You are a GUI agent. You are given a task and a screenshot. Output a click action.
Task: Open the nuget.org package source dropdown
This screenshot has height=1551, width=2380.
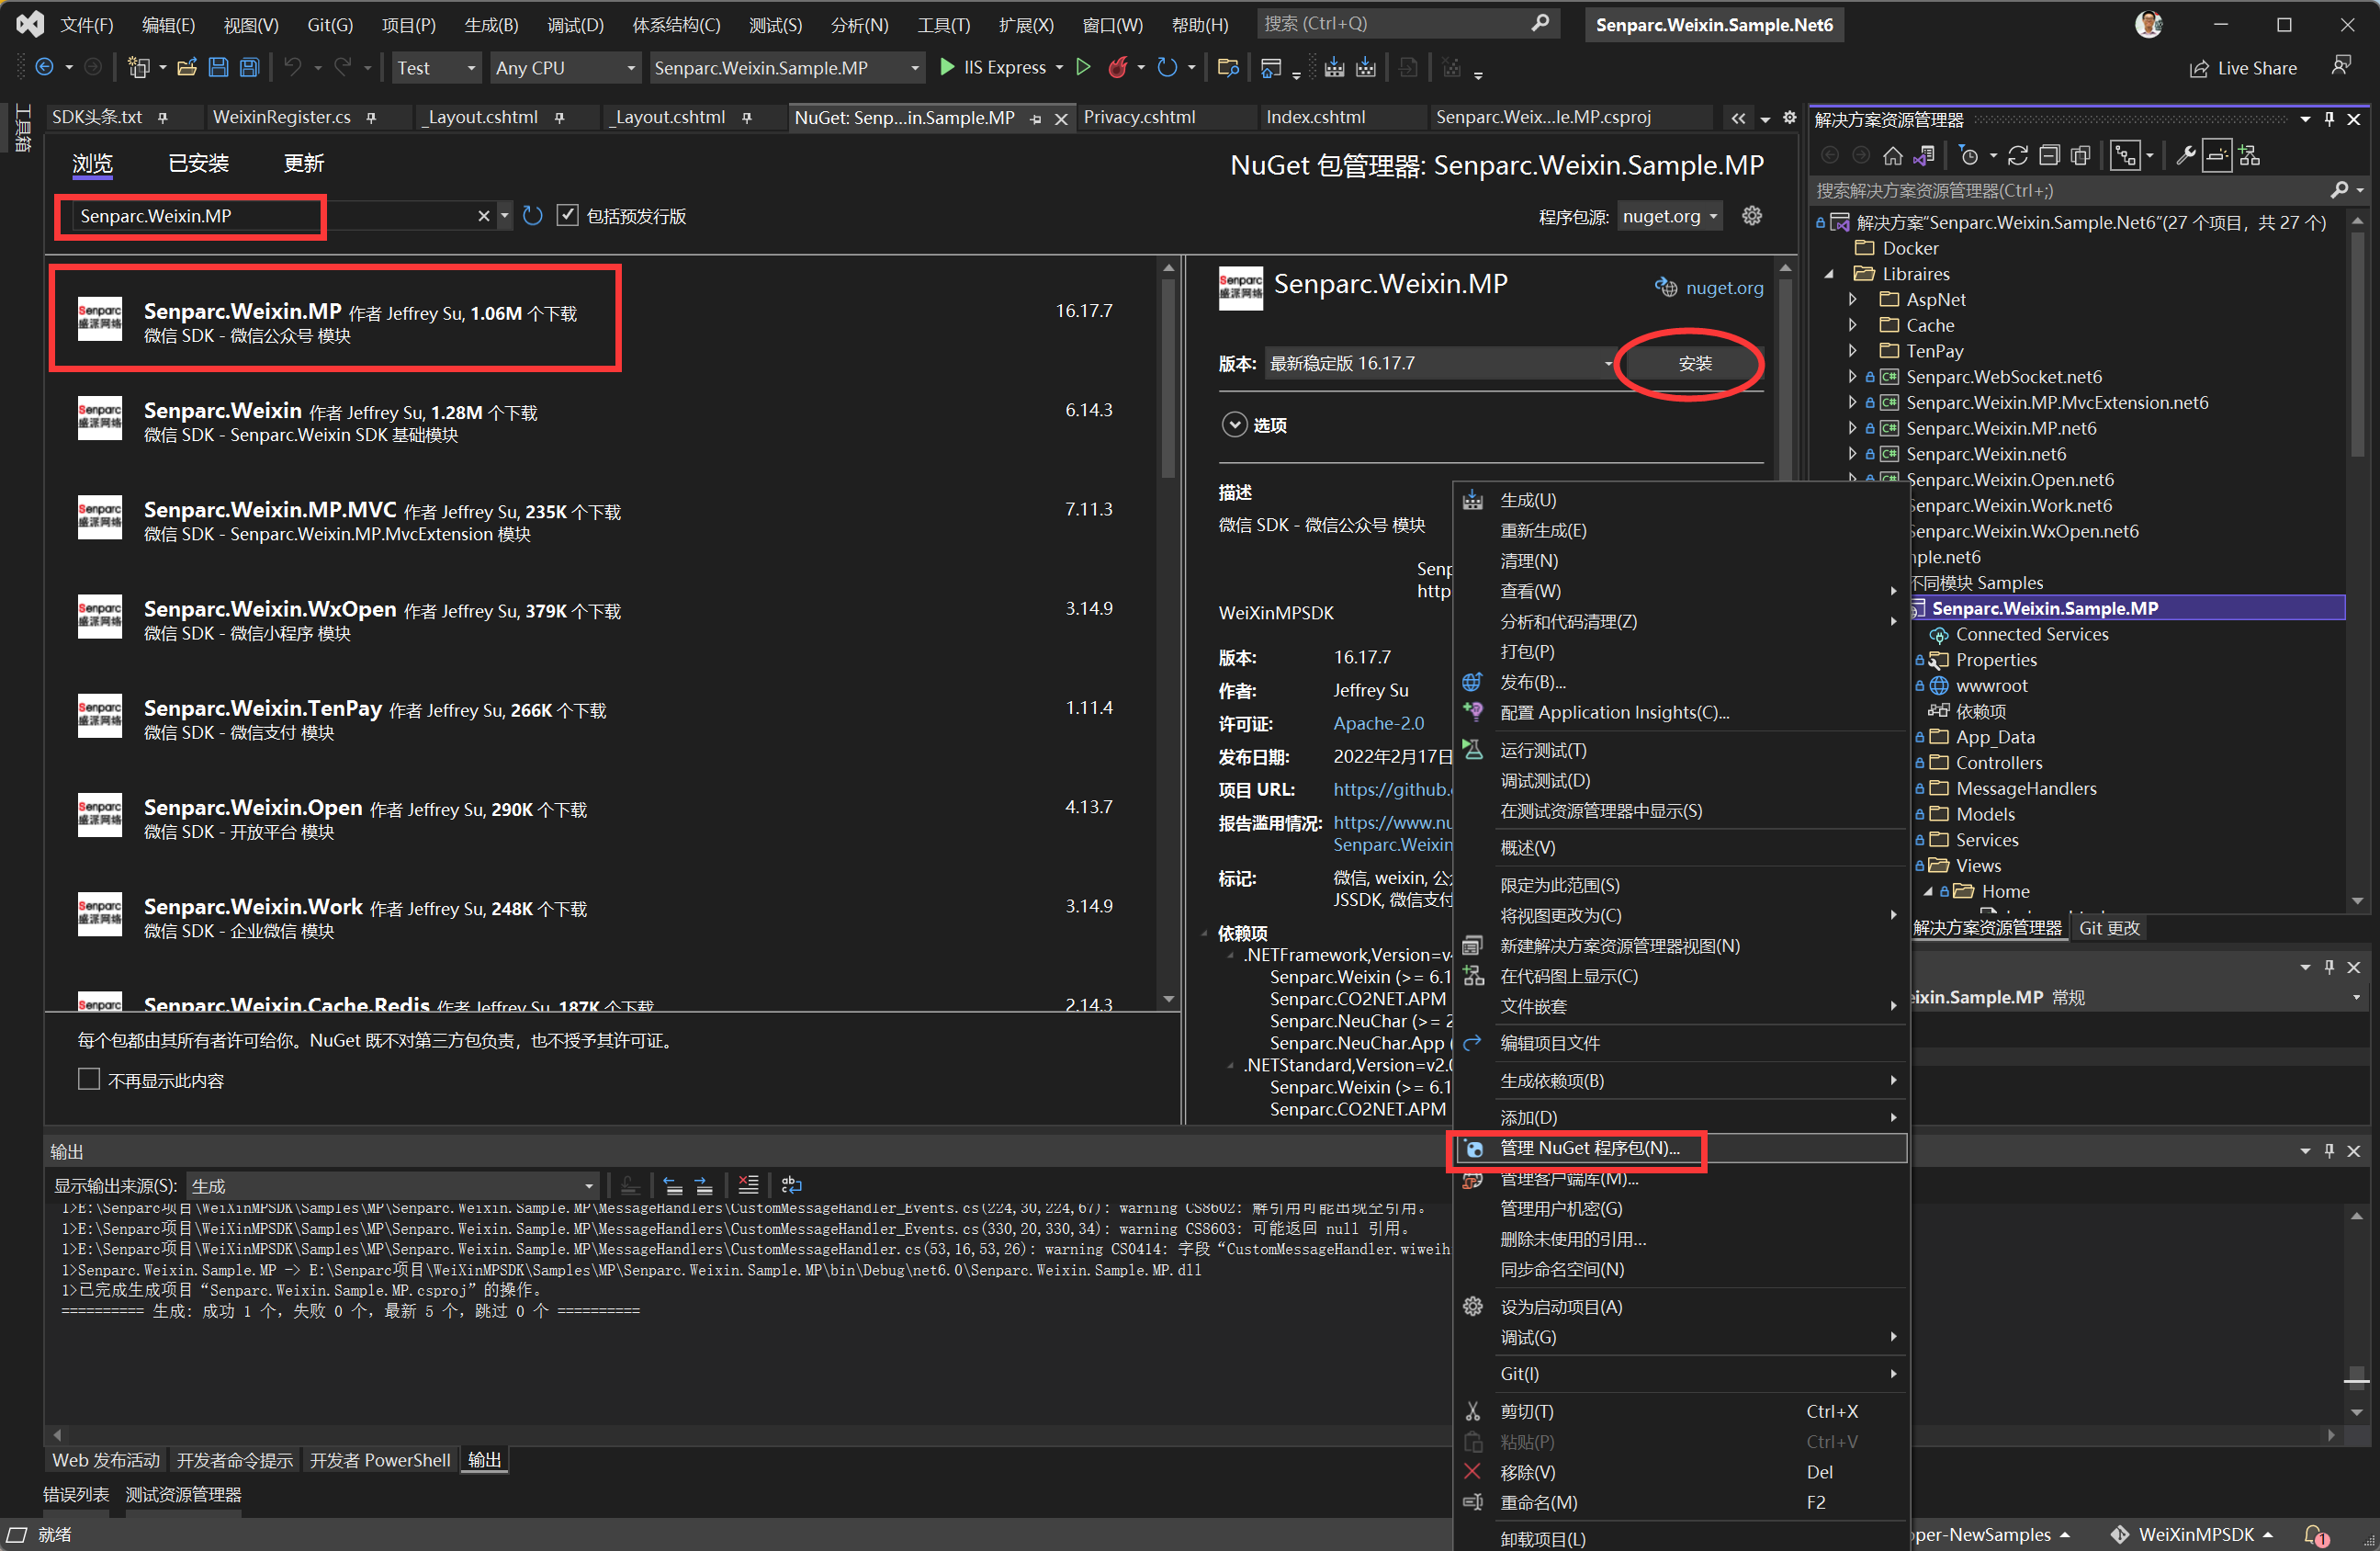tap(1669, 215)
